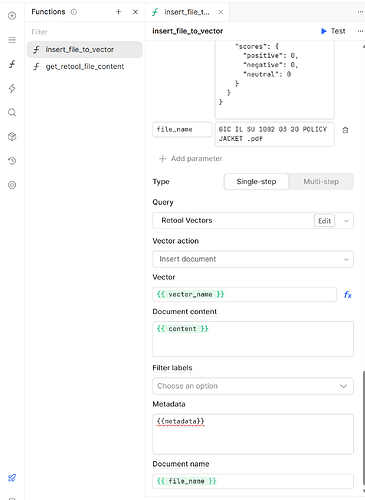Delete the file_name parameter with trash icon
The width and height of the screenshot is (365, 500).
345,130
